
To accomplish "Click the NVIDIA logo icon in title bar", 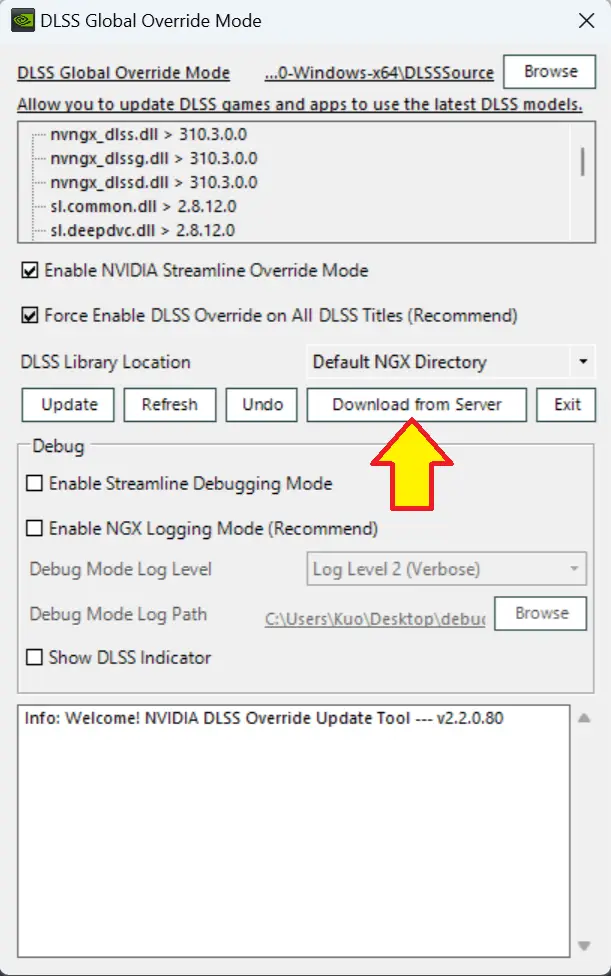I will (23, 21).
